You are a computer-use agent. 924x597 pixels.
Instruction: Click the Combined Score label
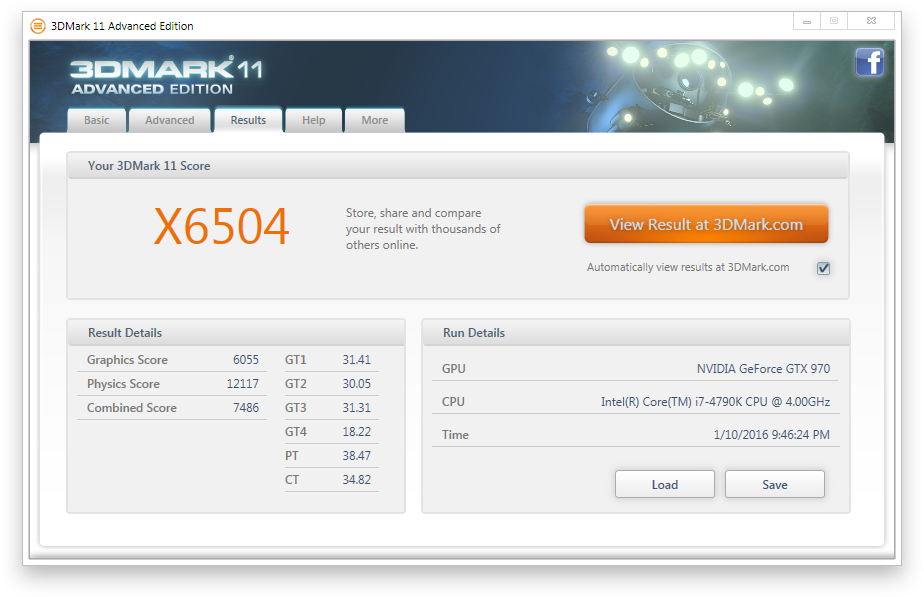pyautogui.click(x=132, y=408)
